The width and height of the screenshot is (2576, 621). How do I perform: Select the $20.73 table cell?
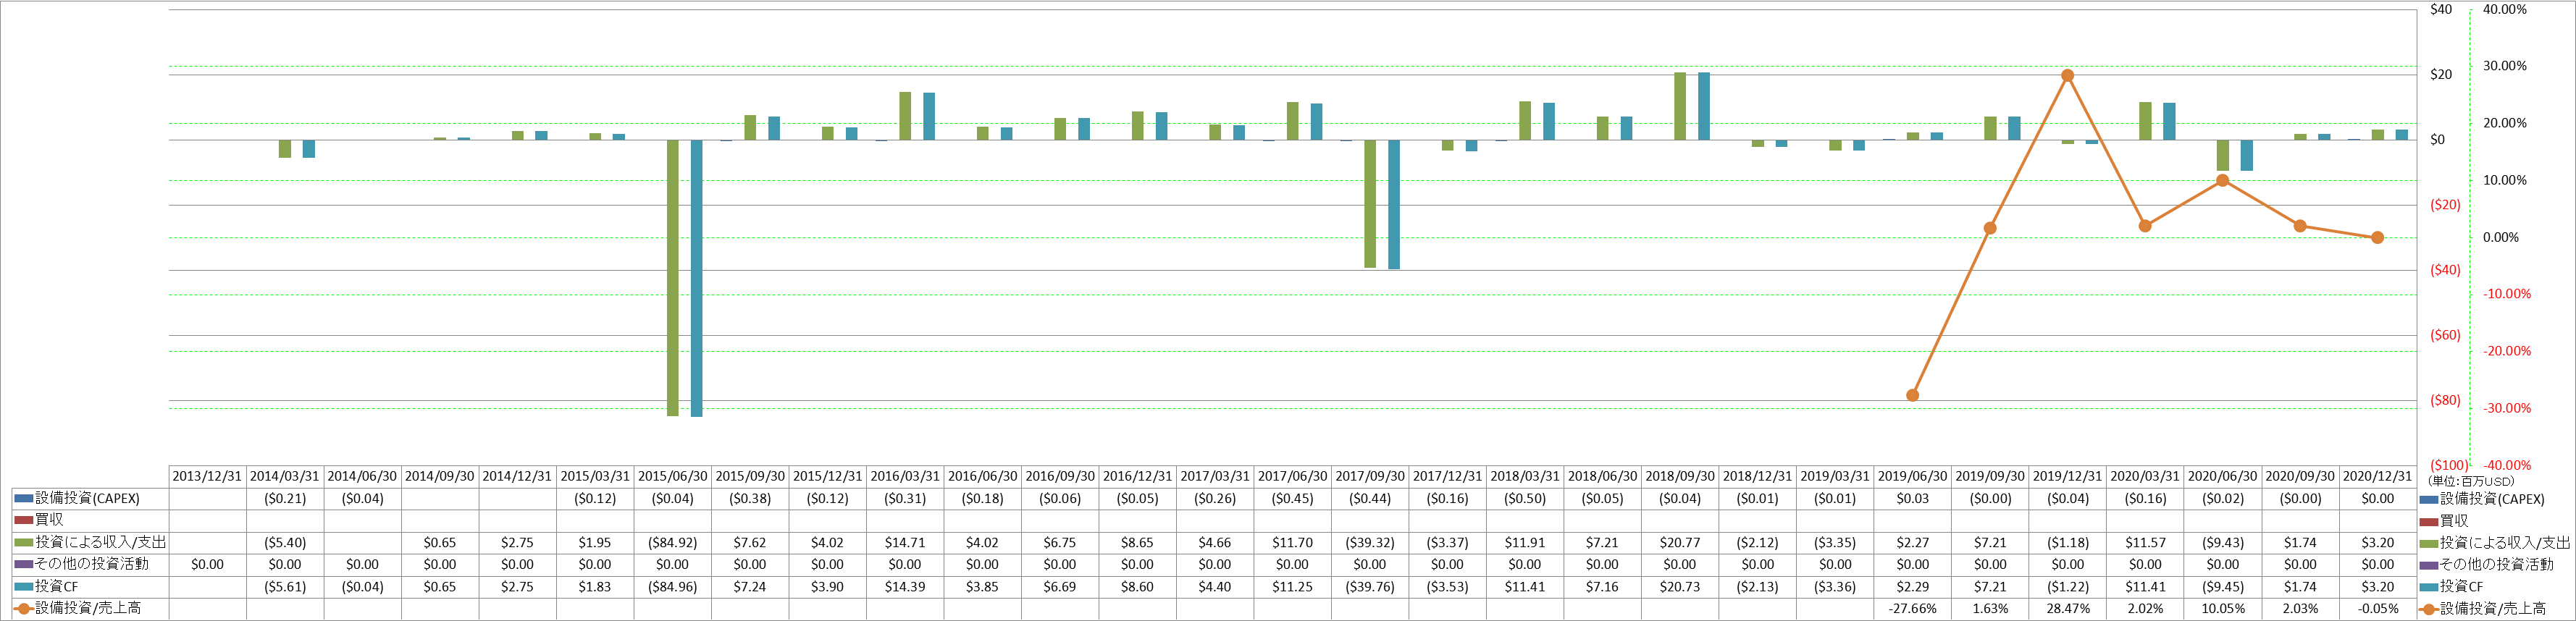tap(1680, 587)
